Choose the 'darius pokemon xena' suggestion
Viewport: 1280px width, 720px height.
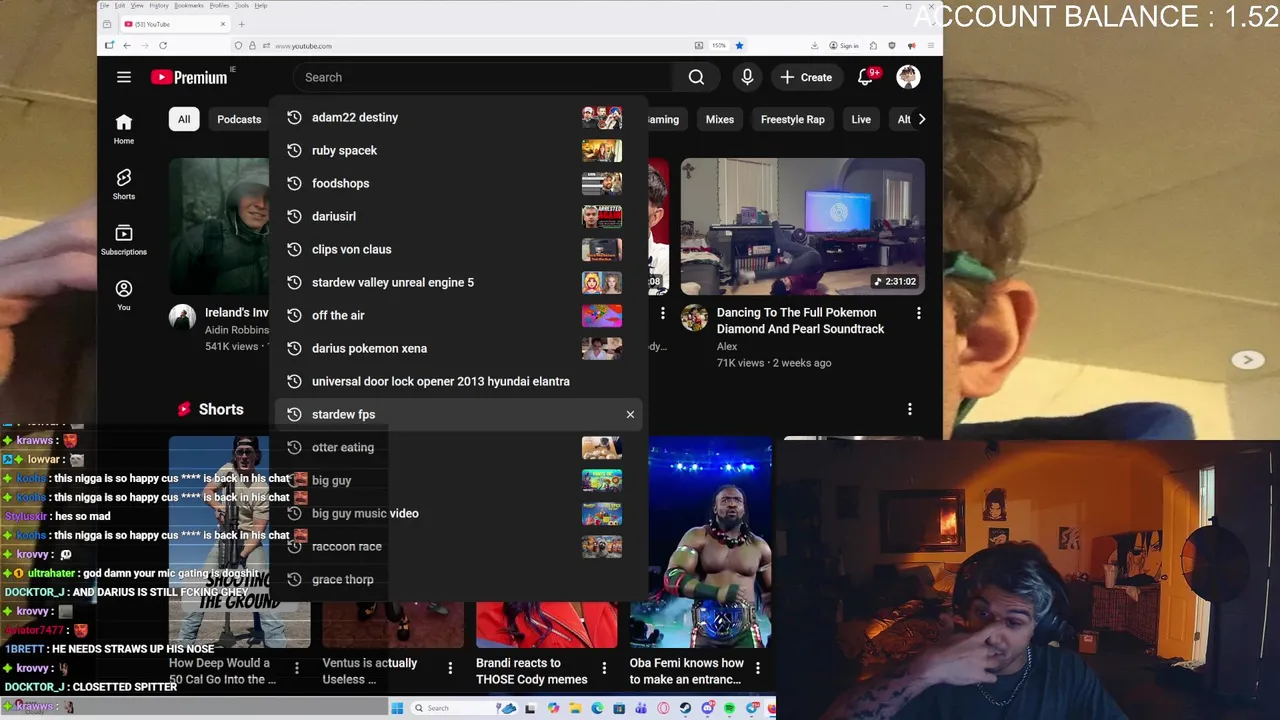pyautogui.click(x=460, y=348)
